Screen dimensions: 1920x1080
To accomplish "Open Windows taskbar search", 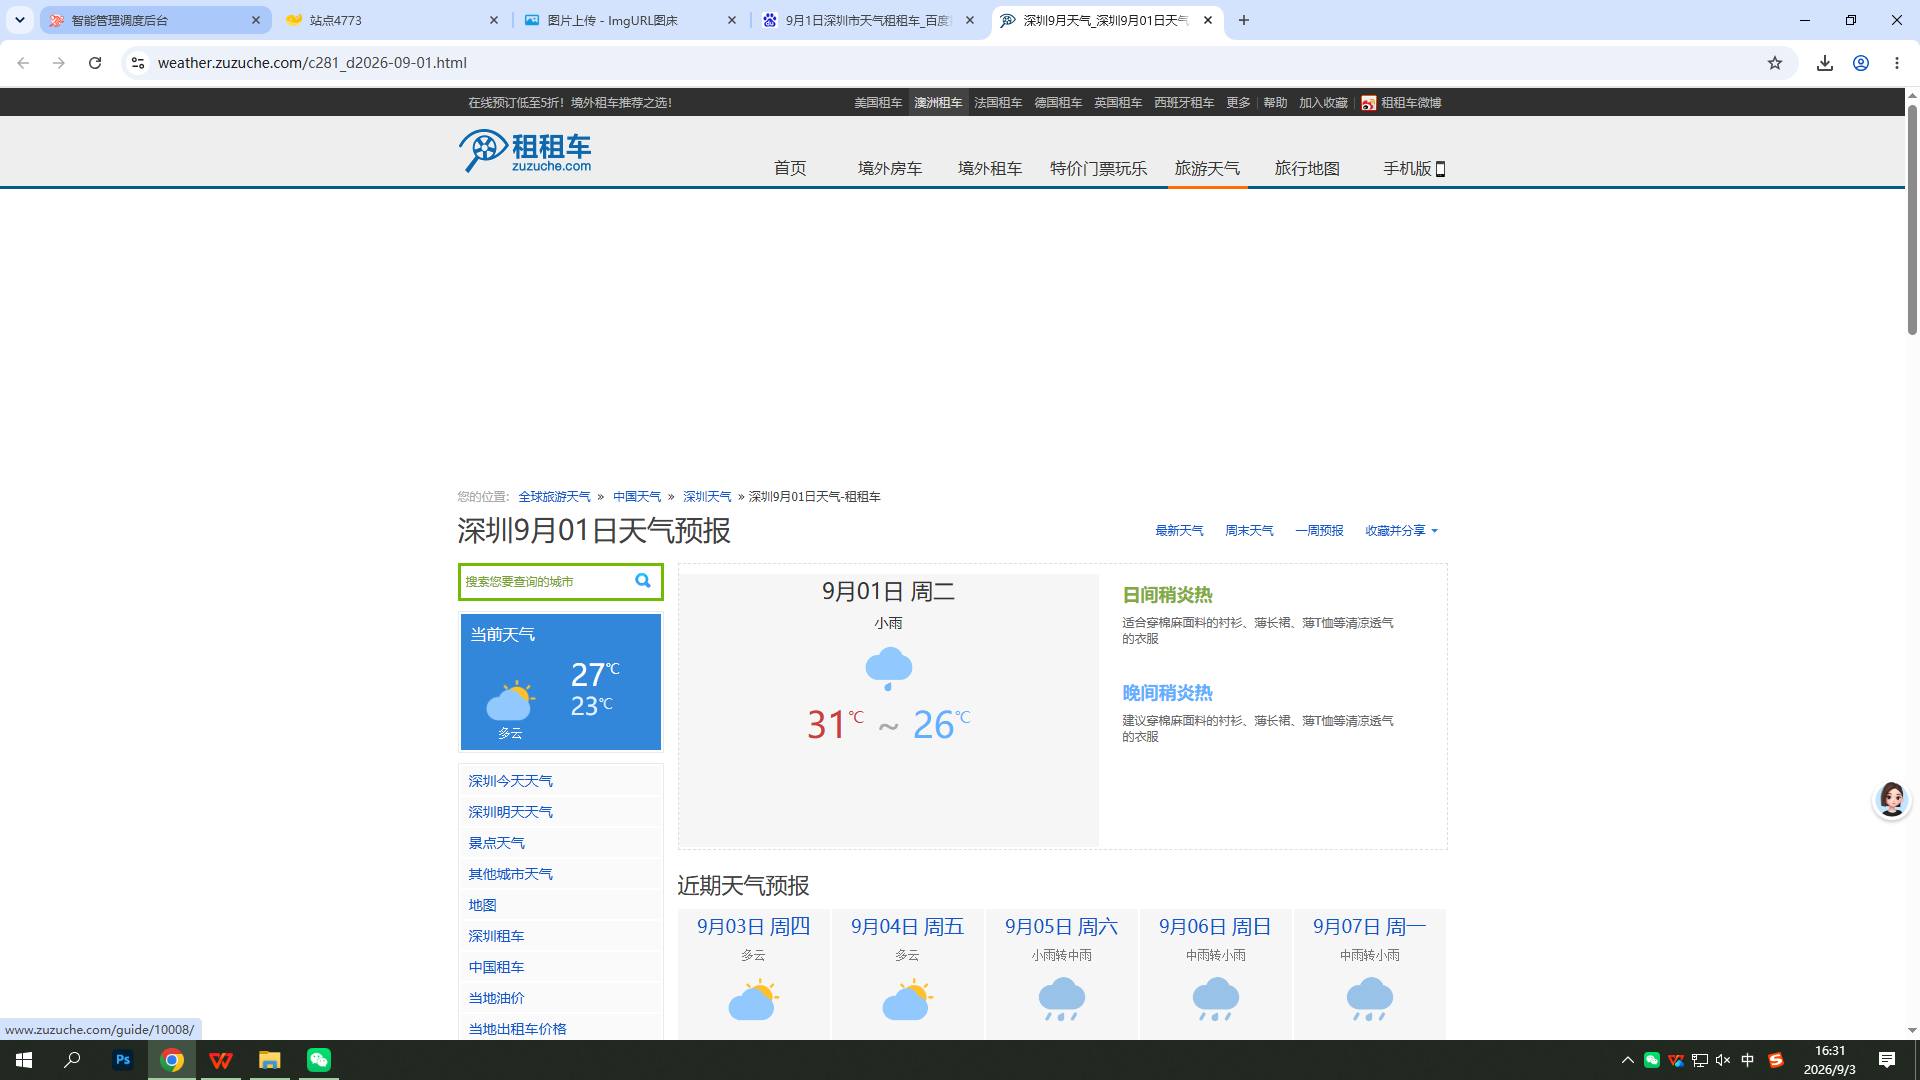I will pyautogui.click(x=72, y=1060).
